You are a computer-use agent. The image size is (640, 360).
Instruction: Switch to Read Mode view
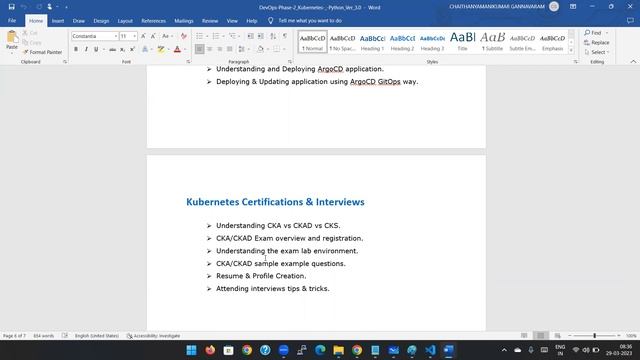[524, 336]
